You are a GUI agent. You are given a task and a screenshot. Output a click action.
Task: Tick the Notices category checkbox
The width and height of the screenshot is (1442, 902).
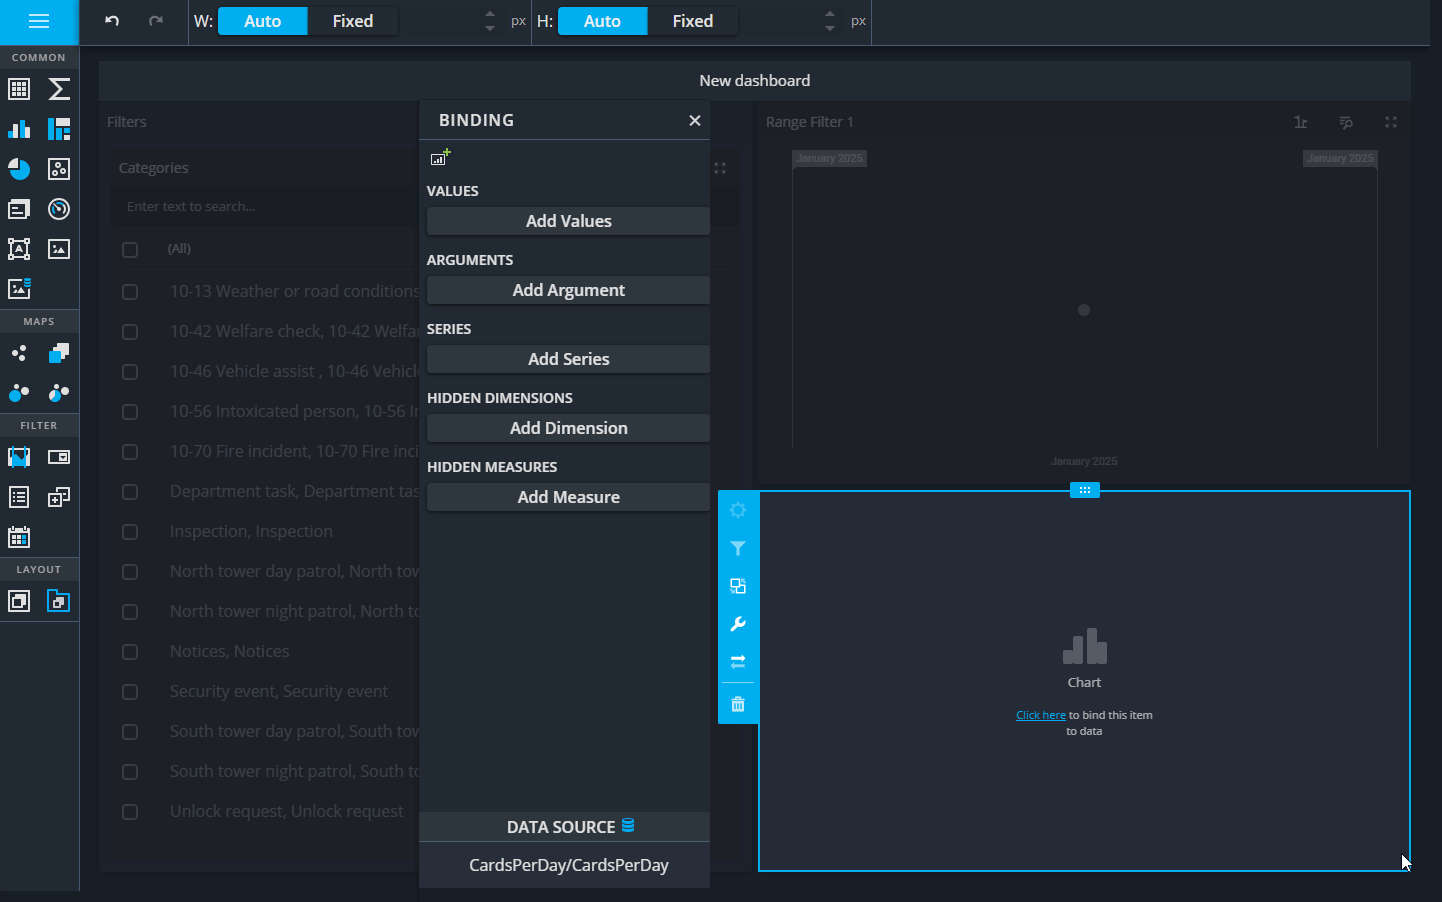(x=130, y=652)
